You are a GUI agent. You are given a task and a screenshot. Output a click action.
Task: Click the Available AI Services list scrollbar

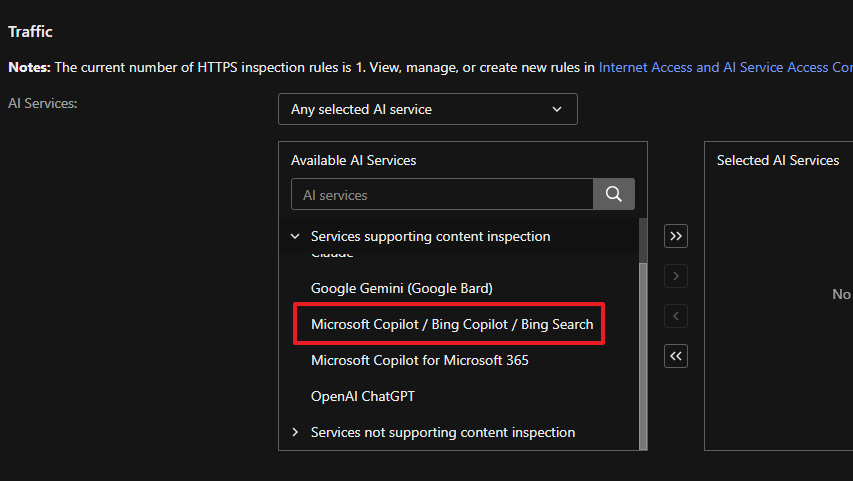[x=643, y=350]
